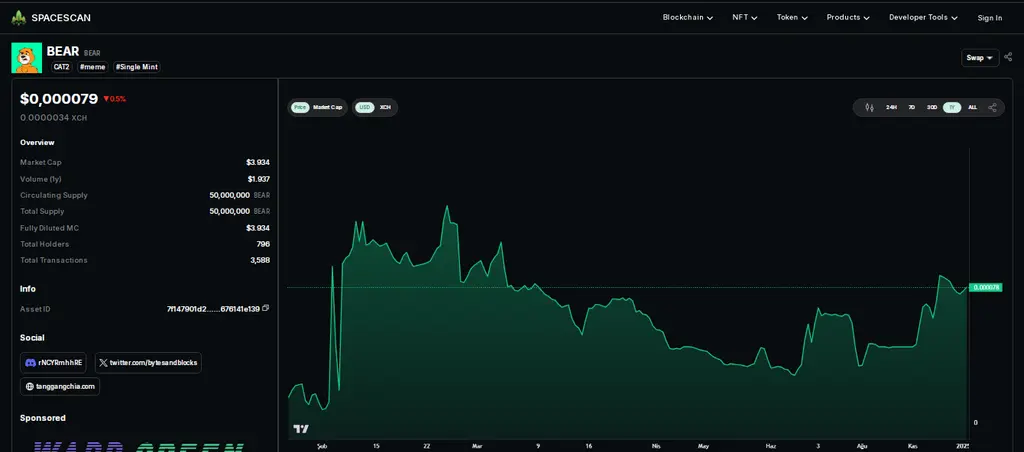Click the Total Holders value 796

(x=263, y=244)
